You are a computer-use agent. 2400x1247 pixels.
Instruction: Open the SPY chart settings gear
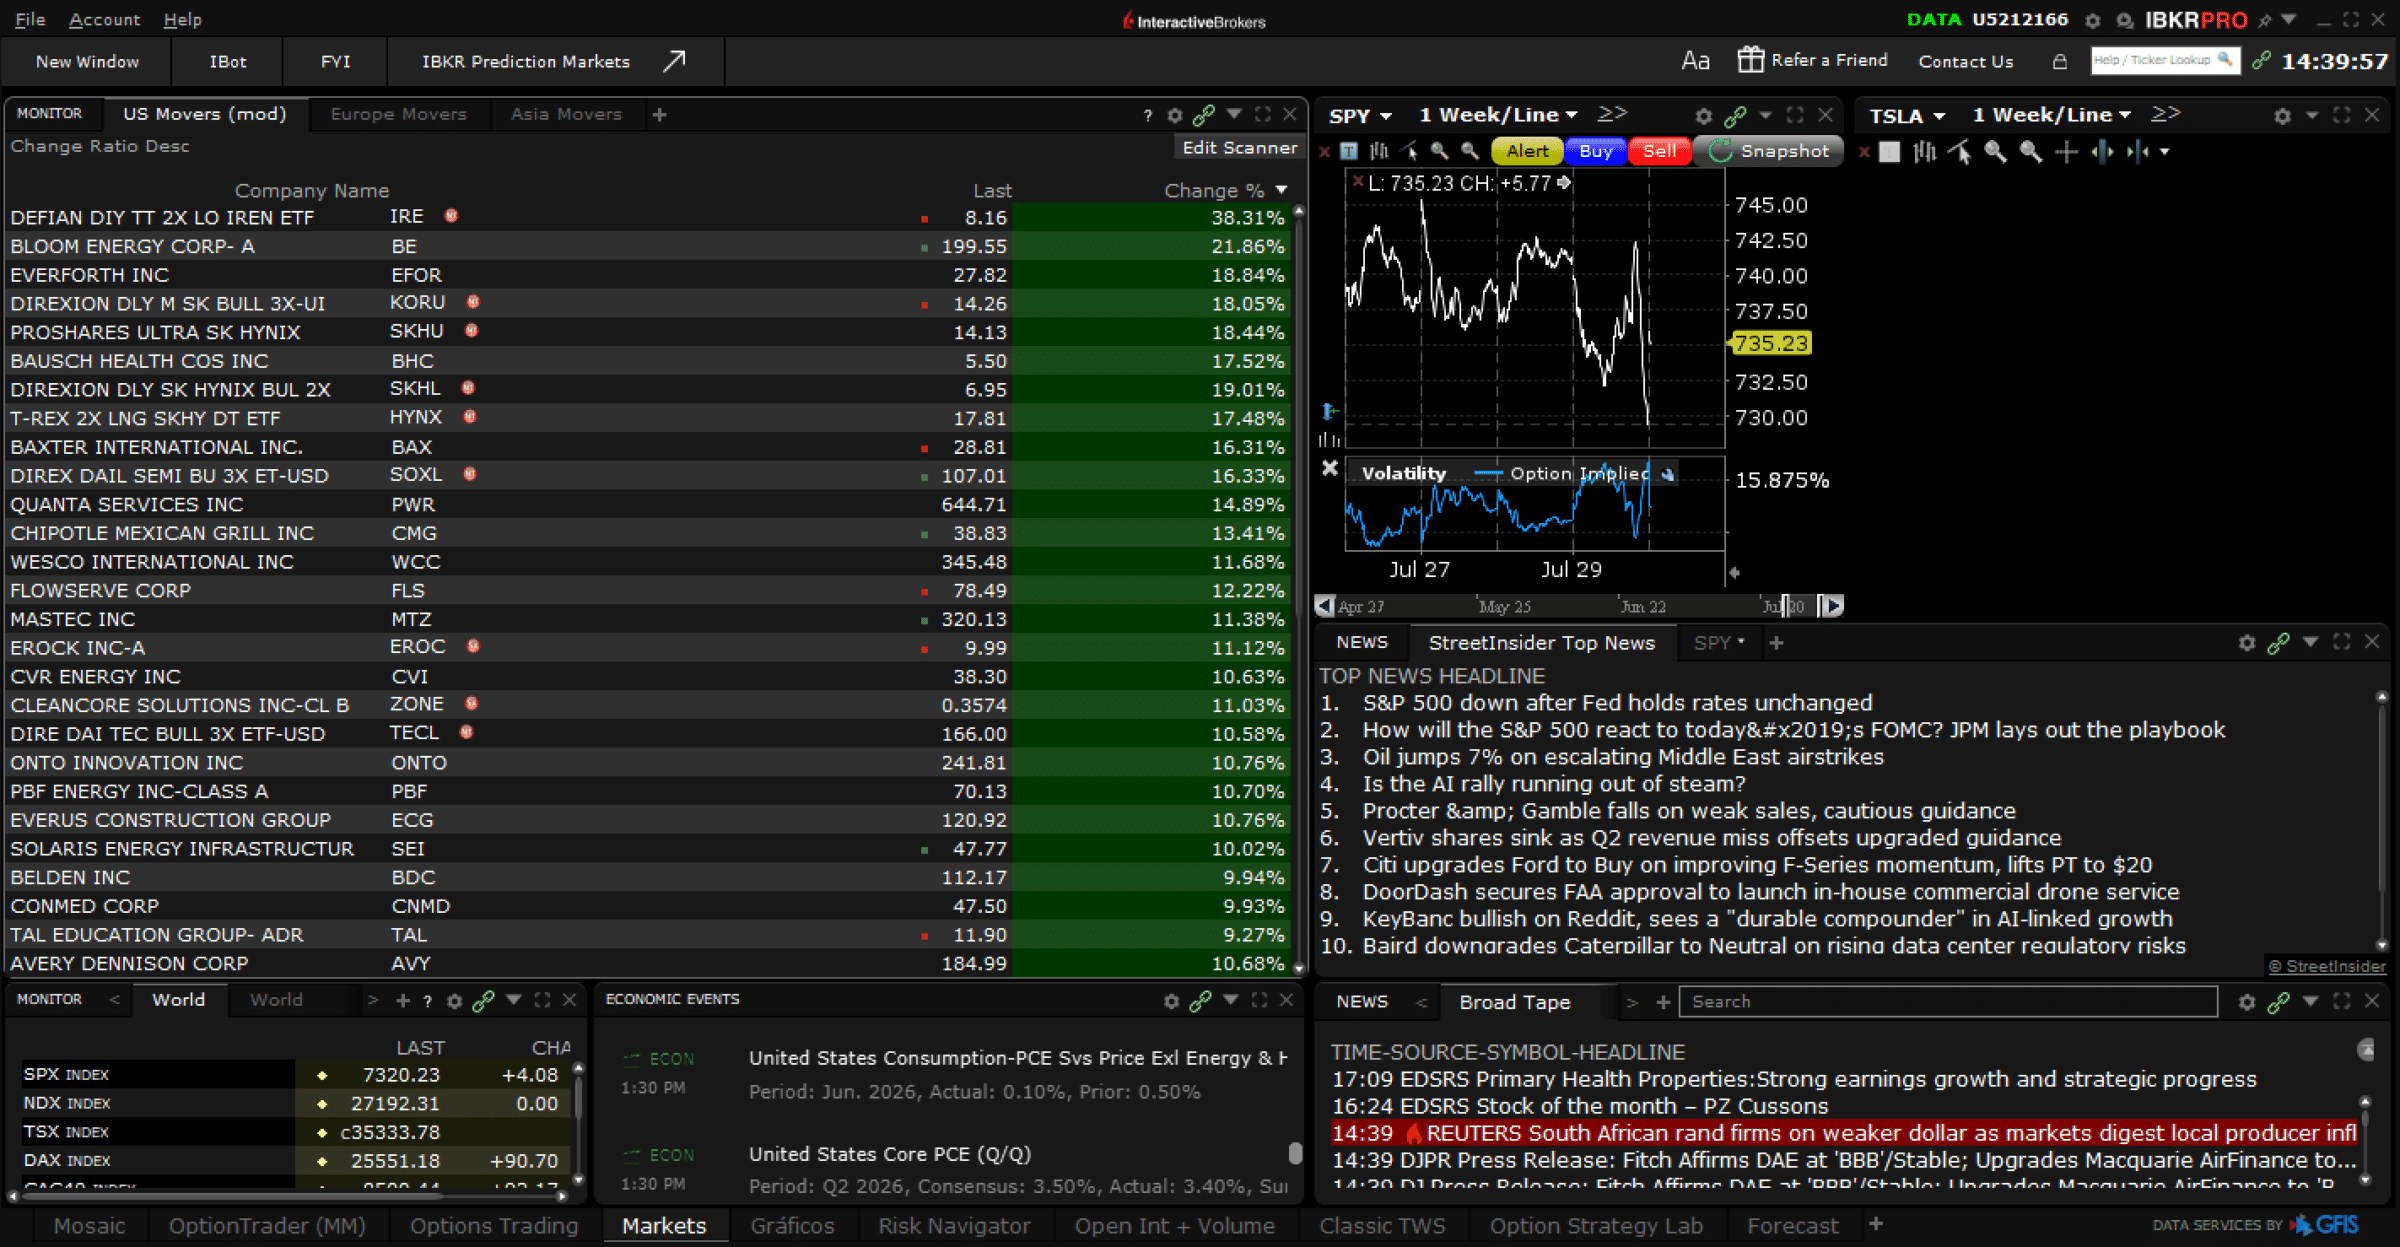click(1704, 116)
